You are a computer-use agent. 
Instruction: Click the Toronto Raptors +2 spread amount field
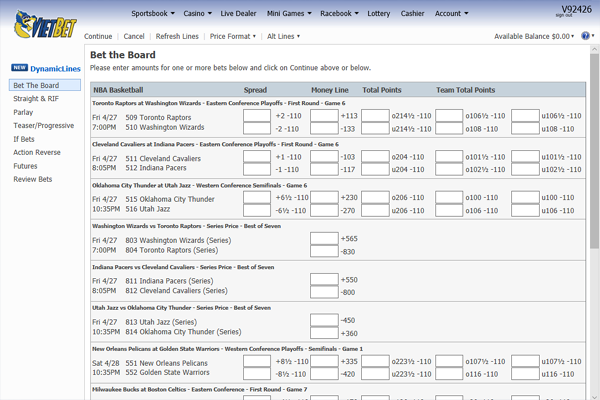point(257,116)
